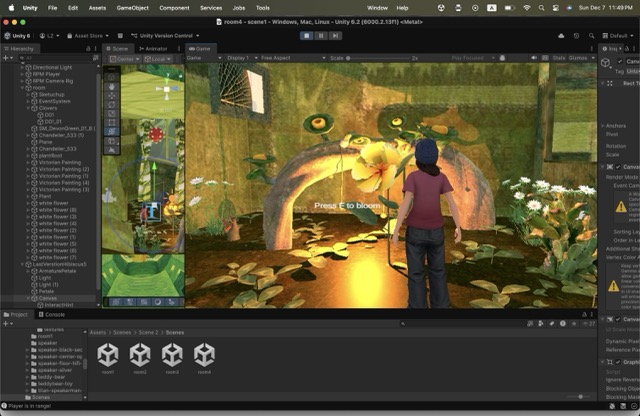Click the Step frame button
This screenshot has height=416, width=640.
point(335,35)
